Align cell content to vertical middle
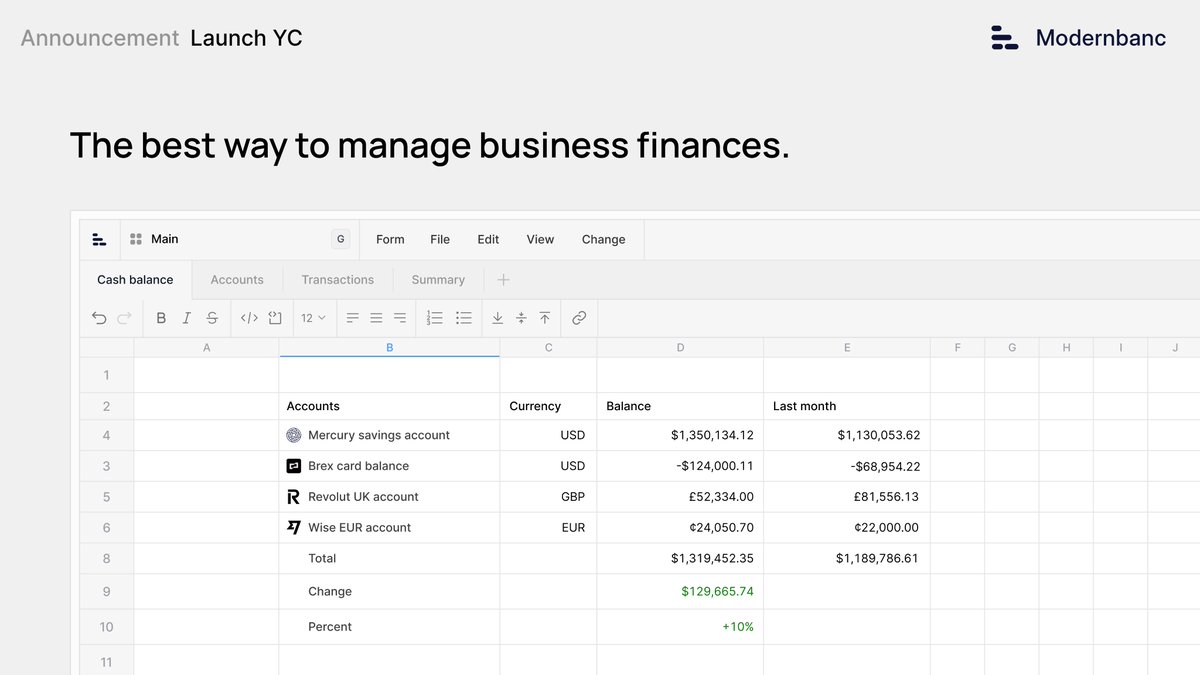1200x675 pixels. coord(521,318)
